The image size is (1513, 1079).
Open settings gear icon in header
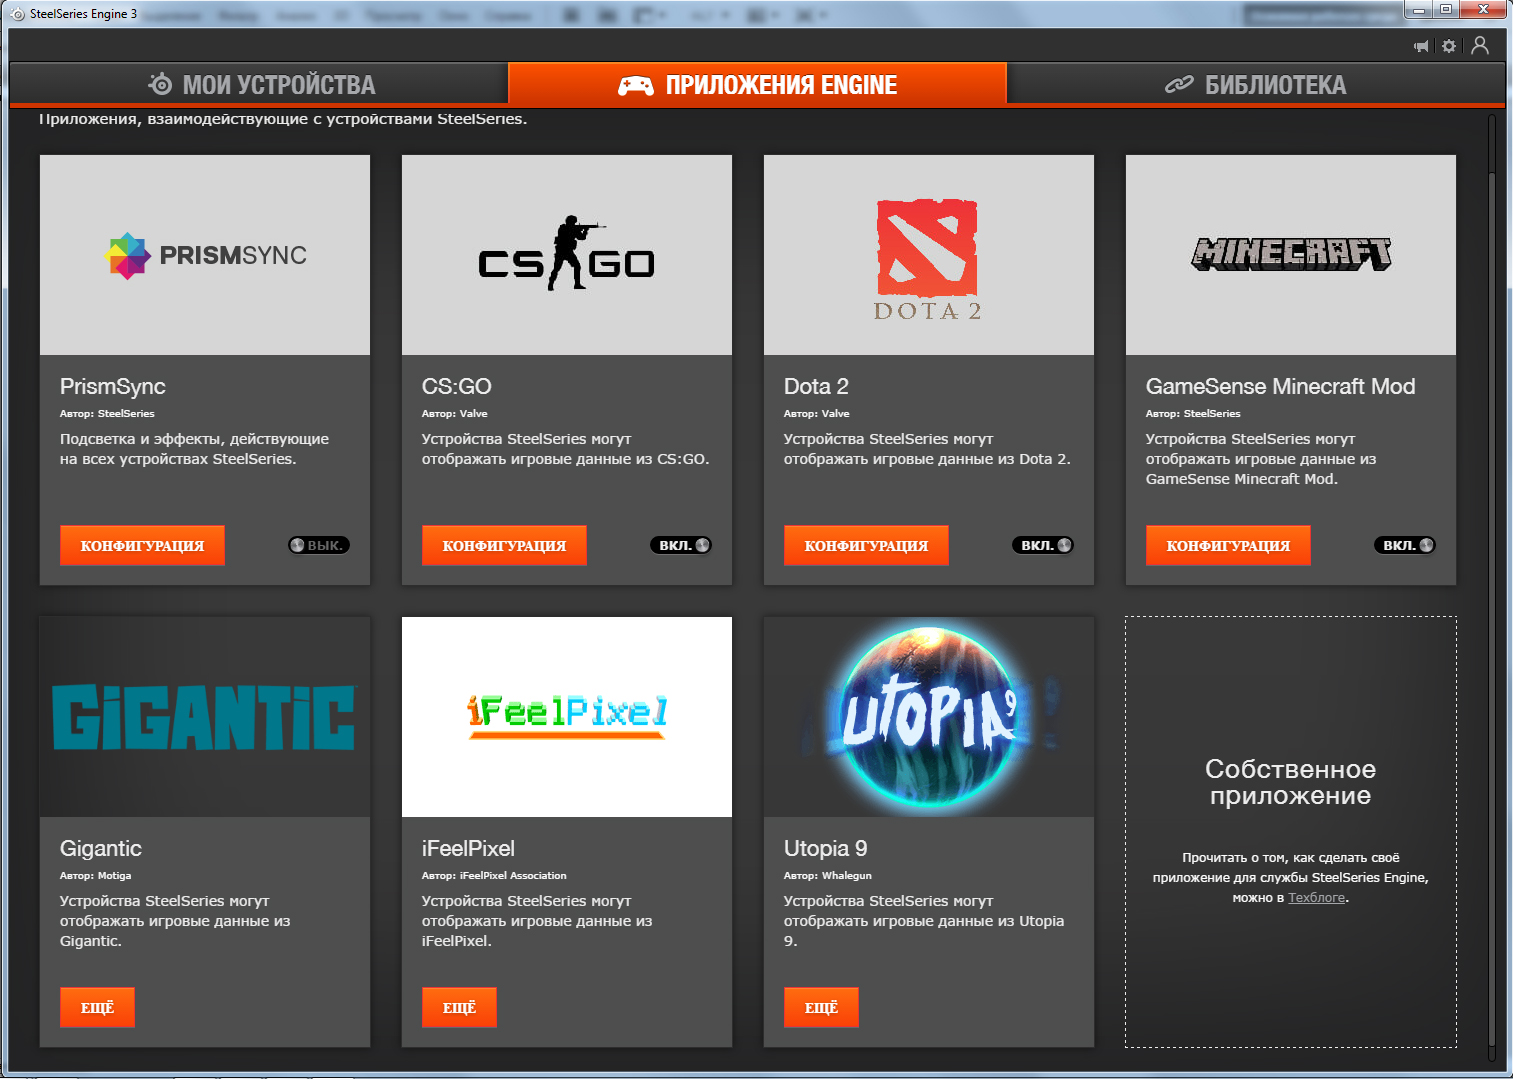(x=1449, y=46)
